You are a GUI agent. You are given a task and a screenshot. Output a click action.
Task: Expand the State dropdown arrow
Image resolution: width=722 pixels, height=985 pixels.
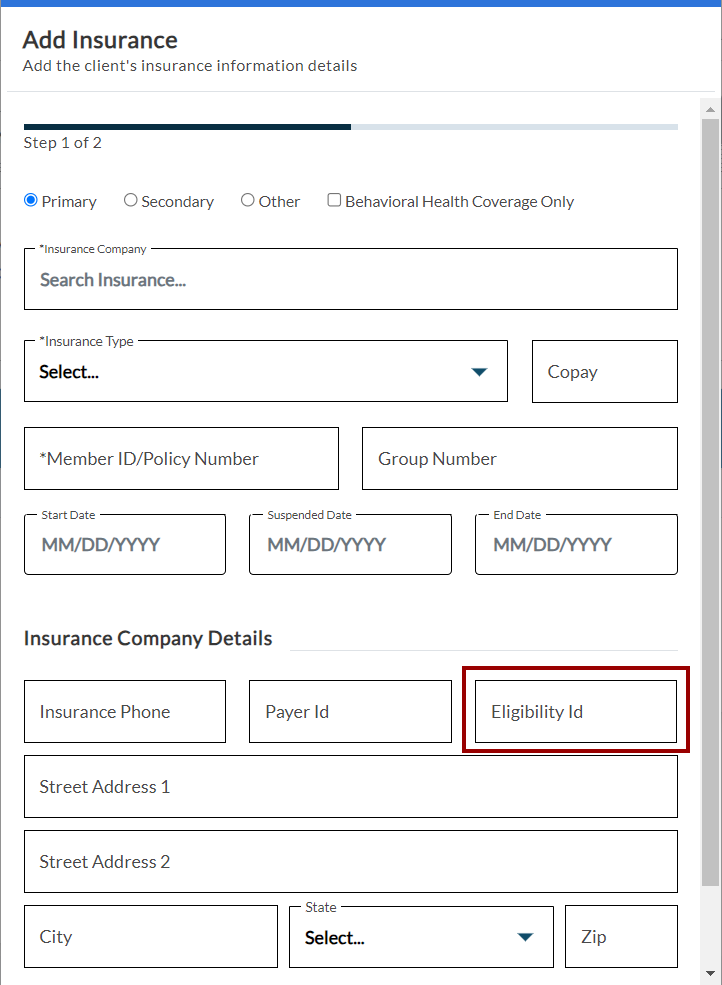coord(525,938)
